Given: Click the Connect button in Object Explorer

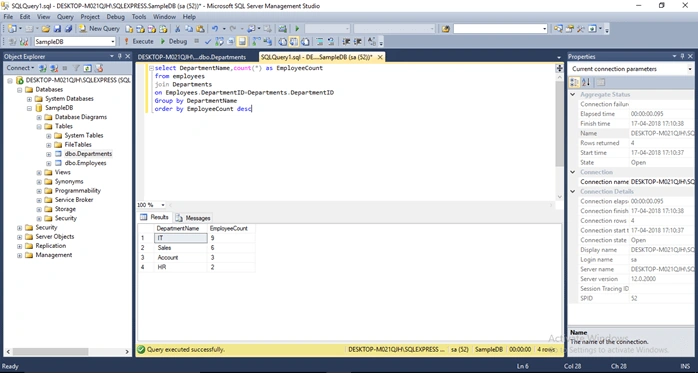Looking at the screenshot, I should pyautogui.click(x=20, y=68).
